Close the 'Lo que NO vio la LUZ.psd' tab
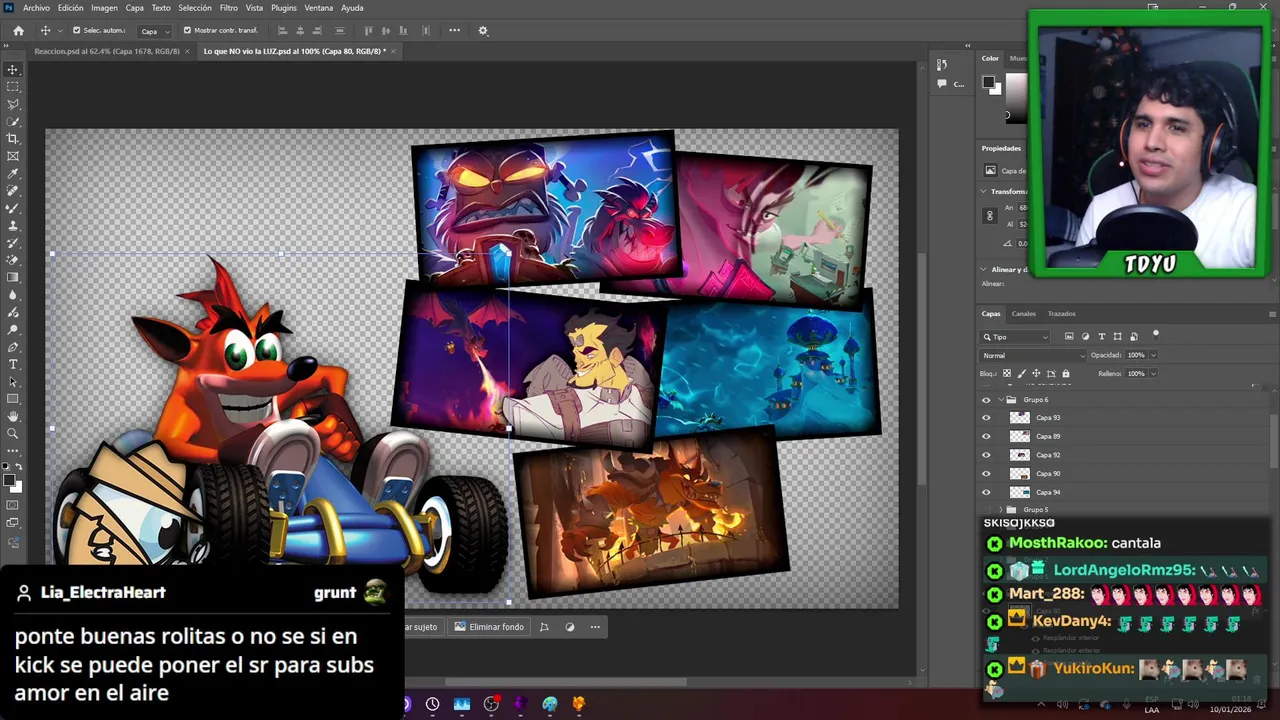This screenshot has height=720, width=1280. click(x=394, y=51)
